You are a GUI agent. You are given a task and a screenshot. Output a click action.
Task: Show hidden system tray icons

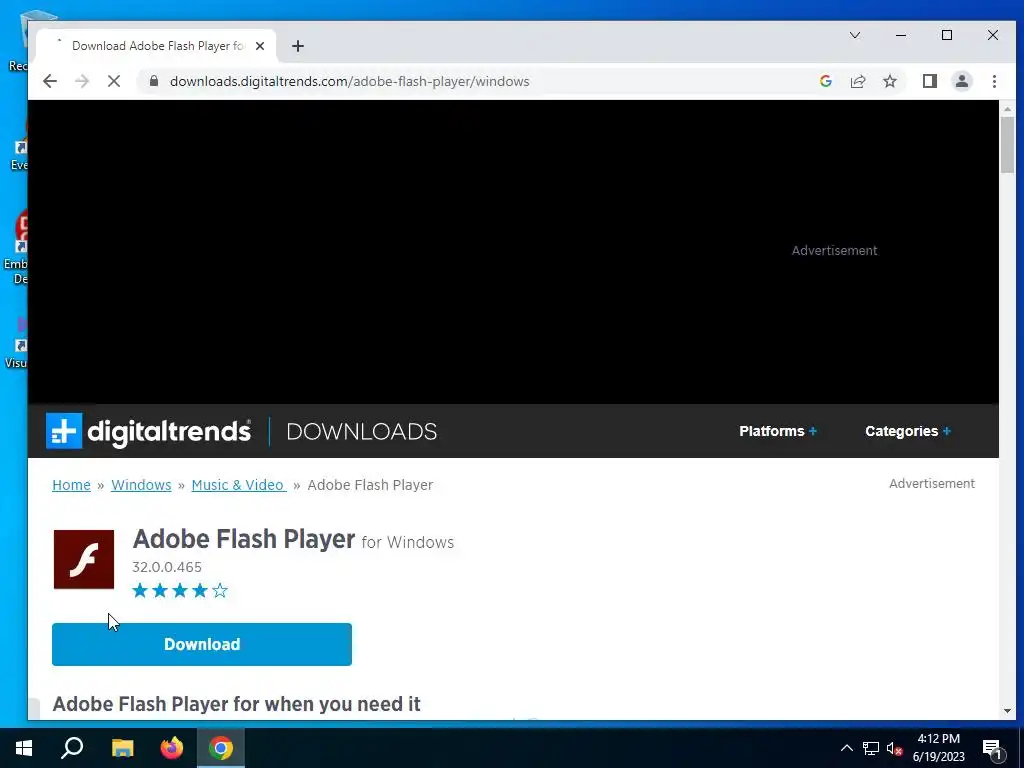pyautogui.click(x=846, y=748)
